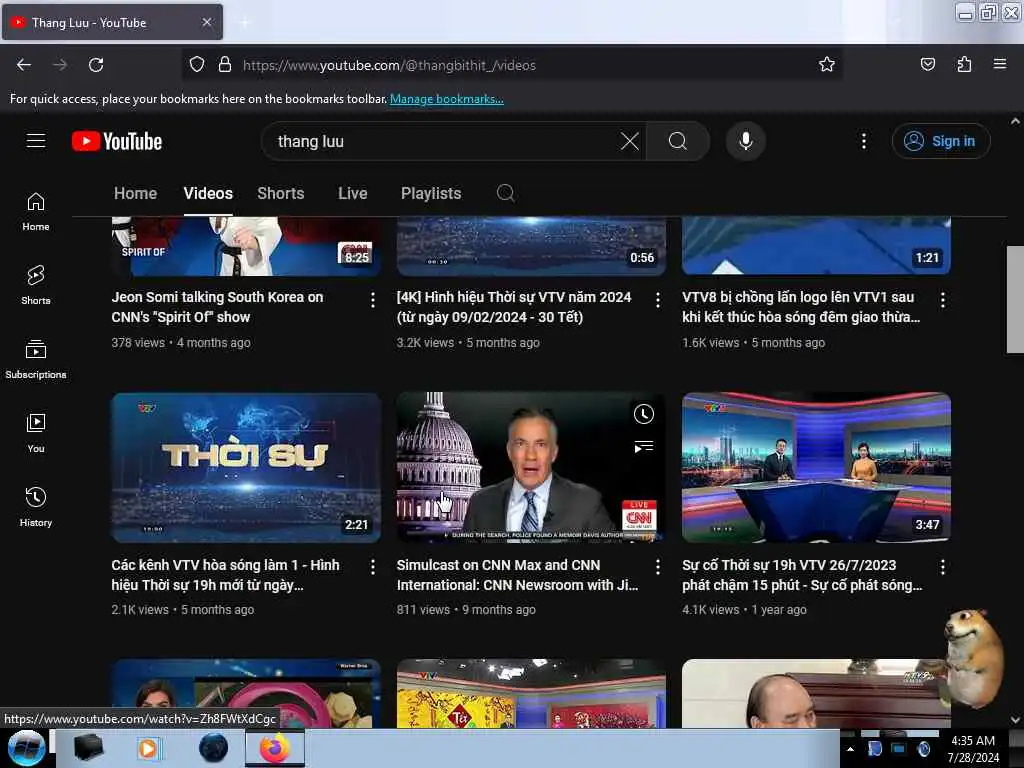This screenshot has height=768, width=1024.
Task: Open Home in the YouTube sidebar
Action: [36, 212]
